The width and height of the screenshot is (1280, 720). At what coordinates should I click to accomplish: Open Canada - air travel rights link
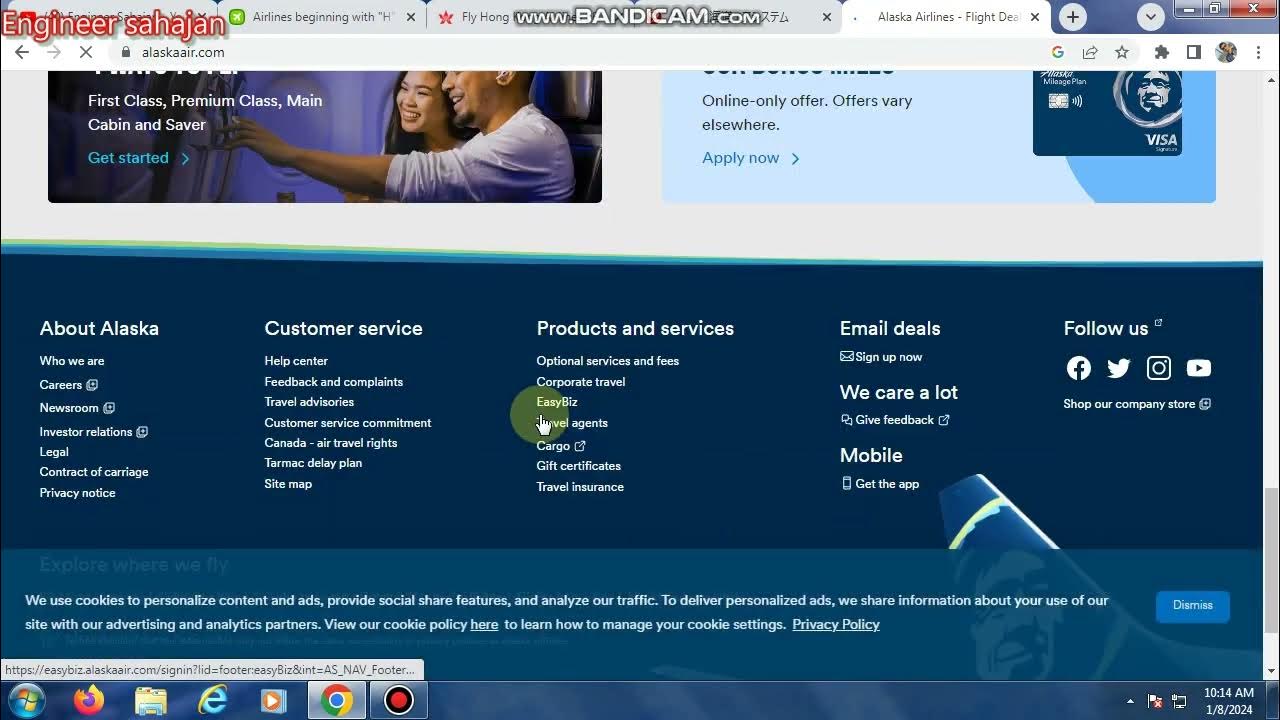tap(331, 443)
